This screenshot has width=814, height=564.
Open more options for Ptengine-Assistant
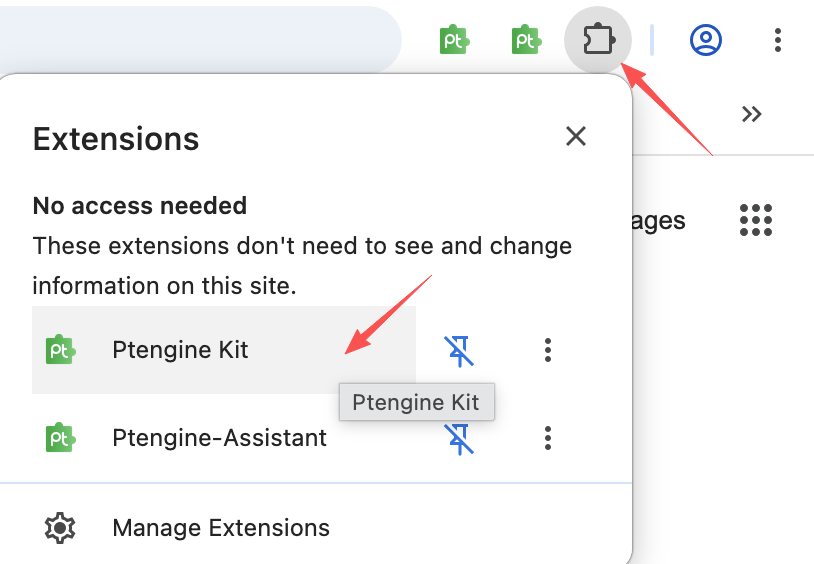pos(548,438)
